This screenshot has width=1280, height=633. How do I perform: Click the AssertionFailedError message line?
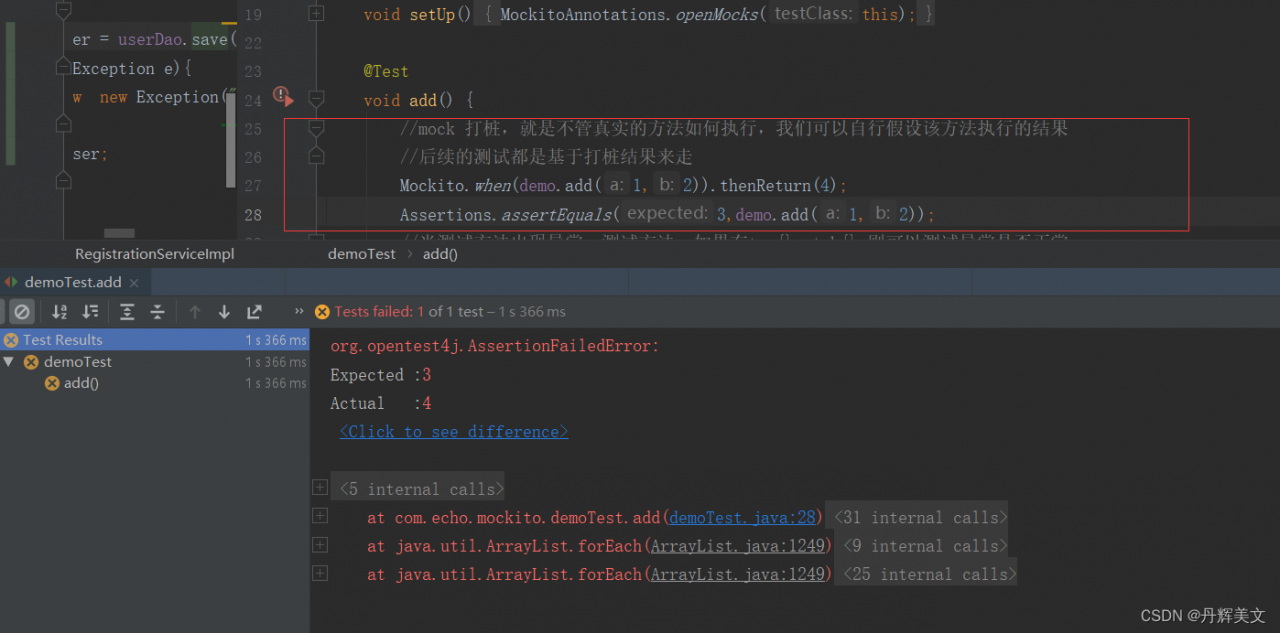tap(495, 346)
